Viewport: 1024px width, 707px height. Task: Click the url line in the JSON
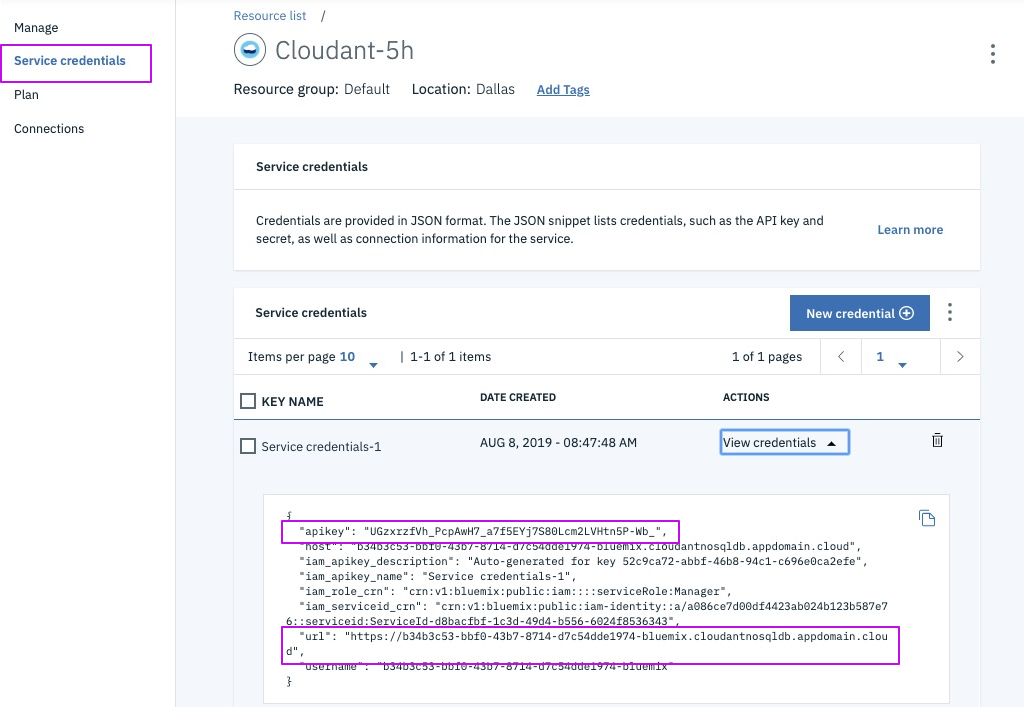tap(586, 644)
